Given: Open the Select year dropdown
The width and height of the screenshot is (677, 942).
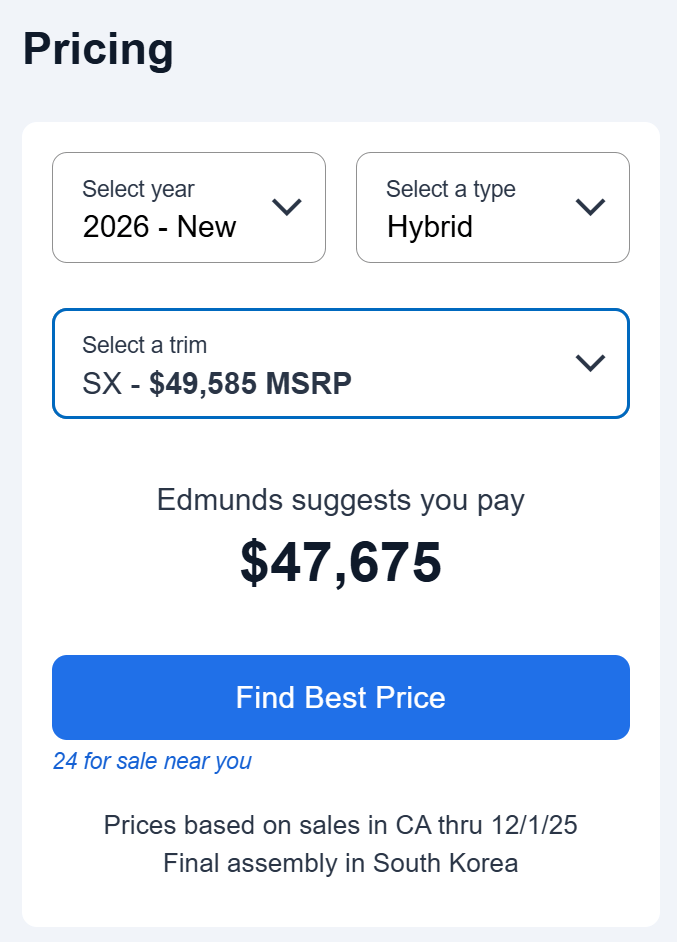Looking at the screenshot, I should click(x=188, y=208).
